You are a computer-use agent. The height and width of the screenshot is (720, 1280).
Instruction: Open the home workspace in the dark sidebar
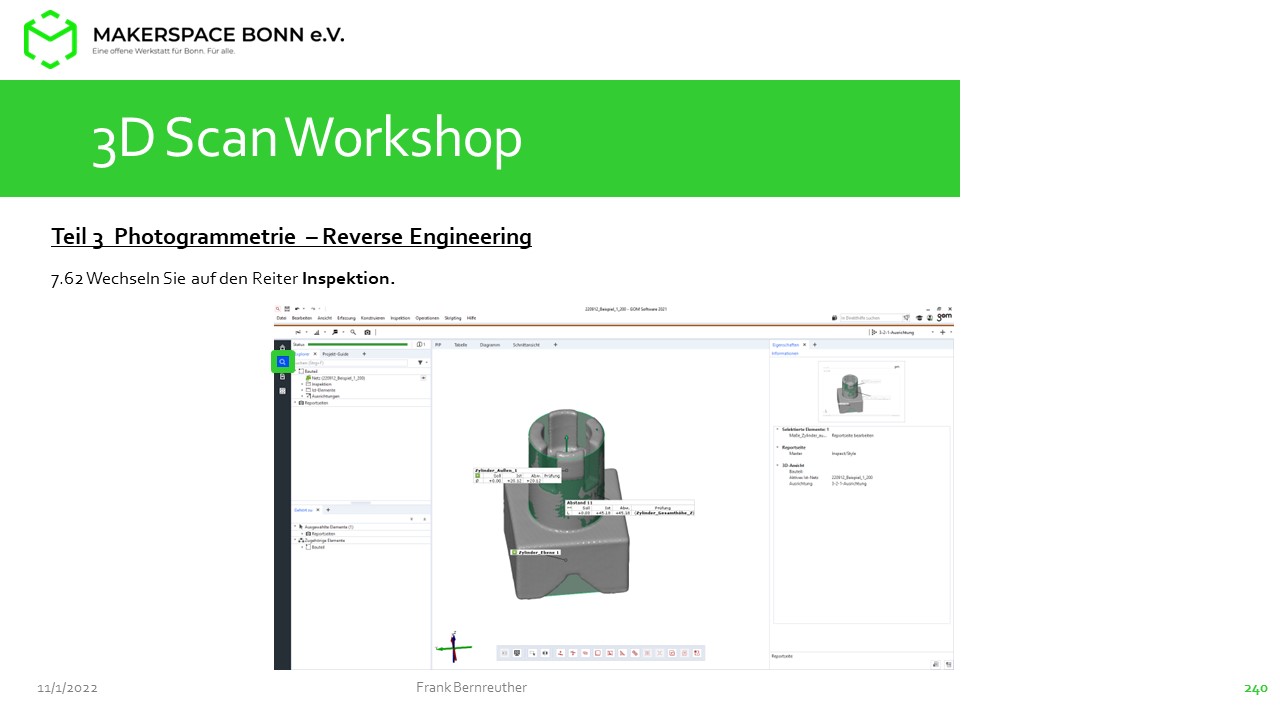pyautogui.click(x=282, y=347)
